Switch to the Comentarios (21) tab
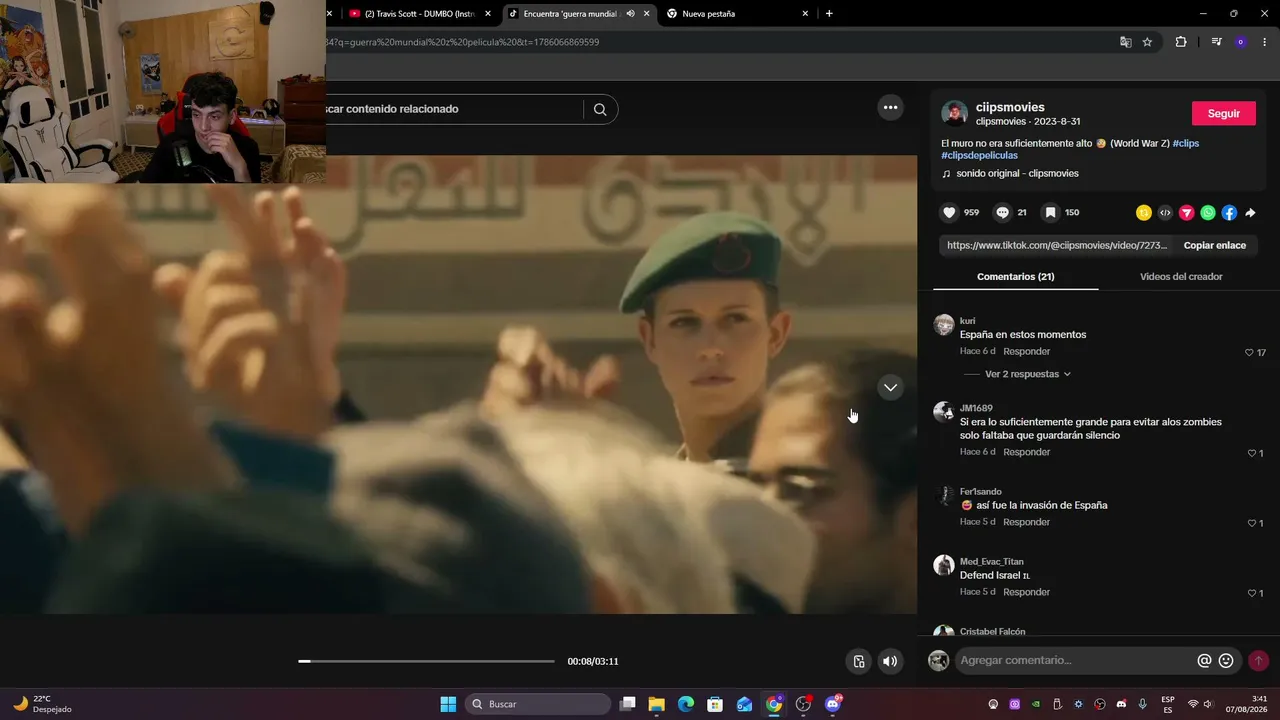 [1016, 276]
